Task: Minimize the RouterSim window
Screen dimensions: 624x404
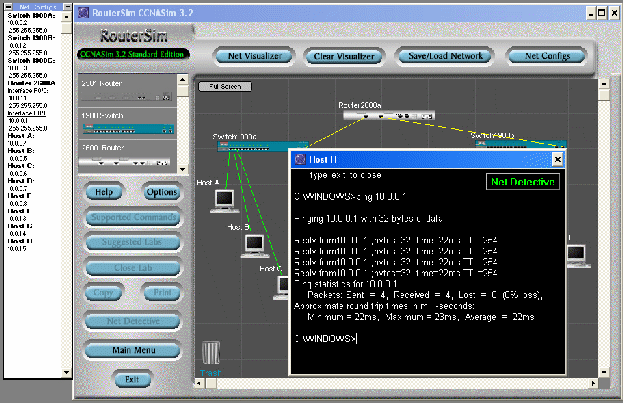Action: pyautogui.click(x=591, y=13)
